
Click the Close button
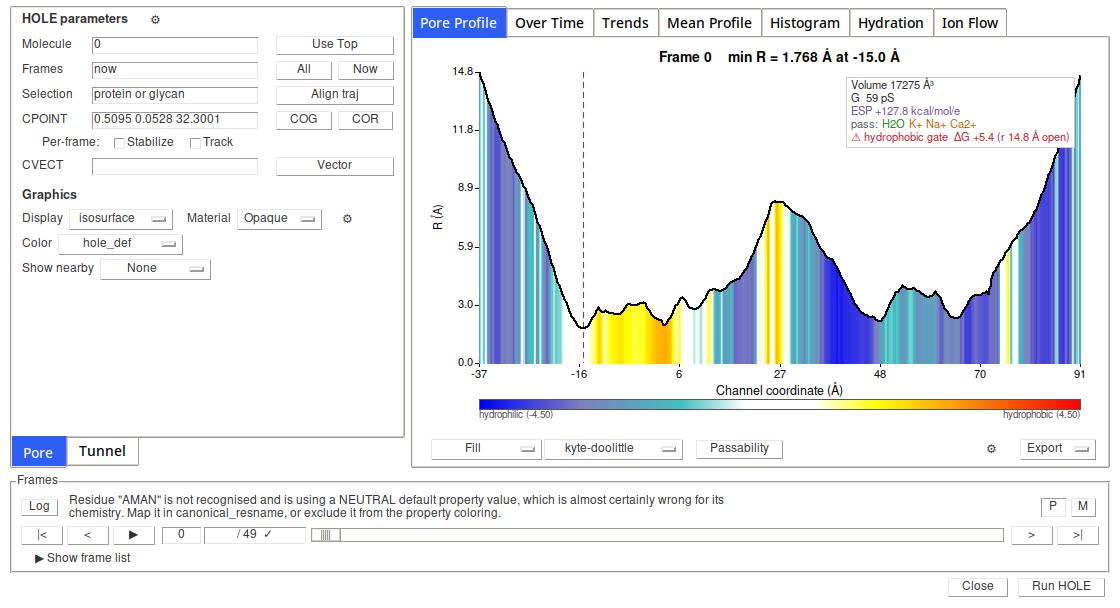click(977, 587)
